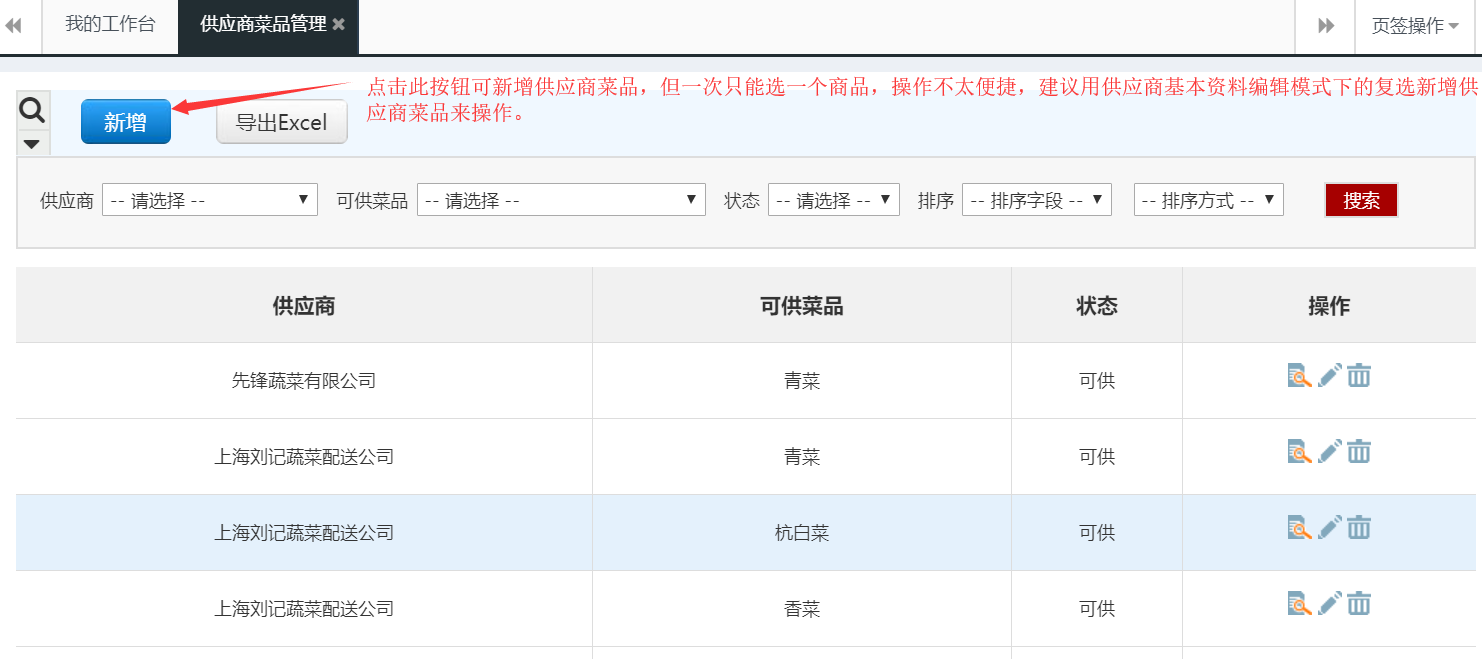The width and height of the screenshot is (1482, 659).
Task: Open the 状态 filter dropdown
Action: click(834, 200)
